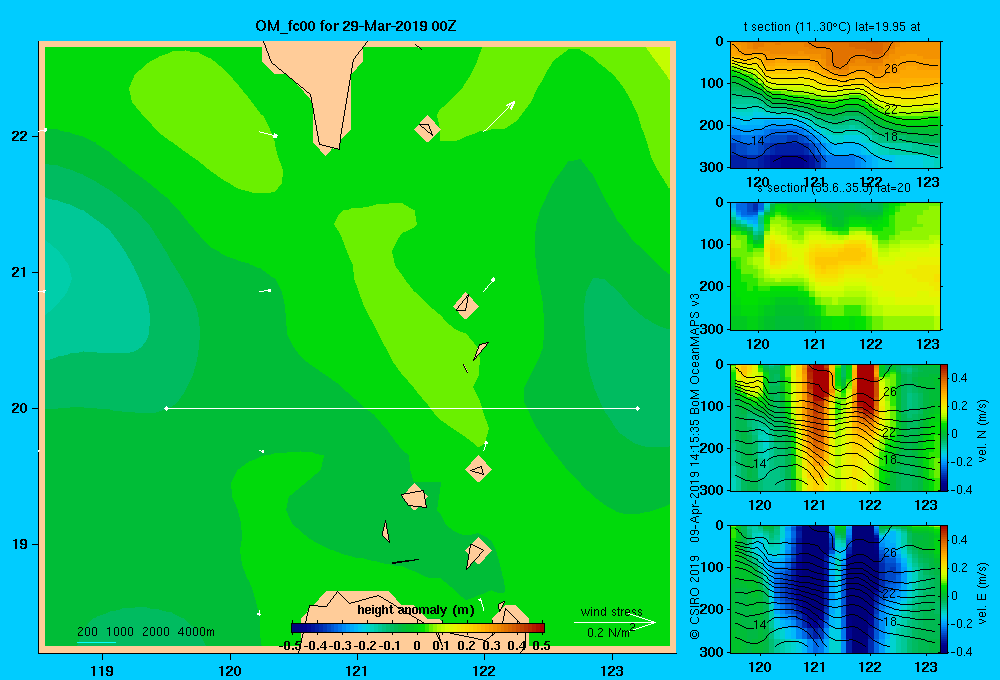Click the '0.2 N/m' wind stress value

pos(610,632)
